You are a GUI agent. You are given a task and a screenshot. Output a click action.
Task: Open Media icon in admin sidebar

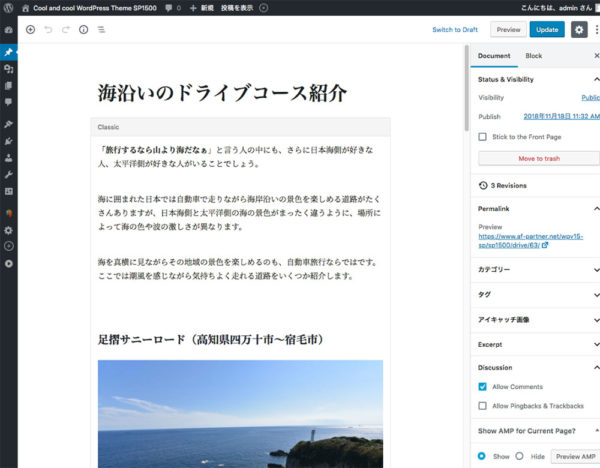[x=8, y=69]
